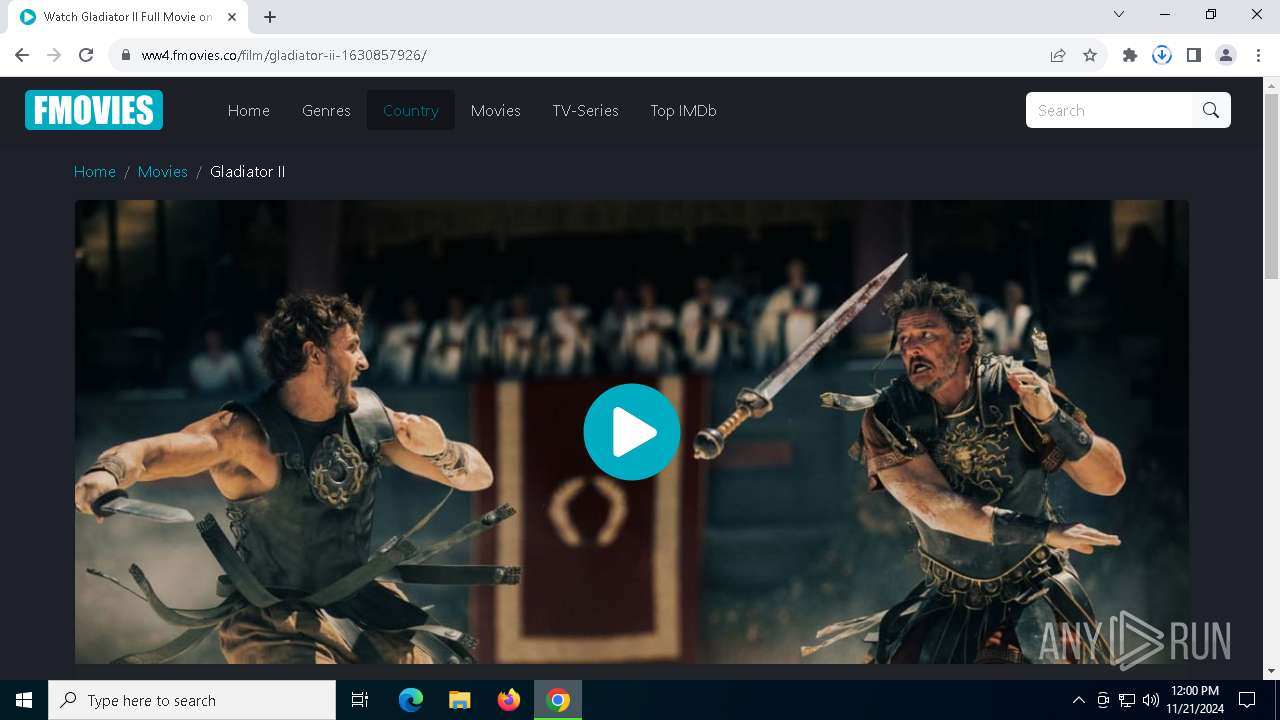Click the FMOVIES logo
The image size is (1280, 720).
click(94, 110)
